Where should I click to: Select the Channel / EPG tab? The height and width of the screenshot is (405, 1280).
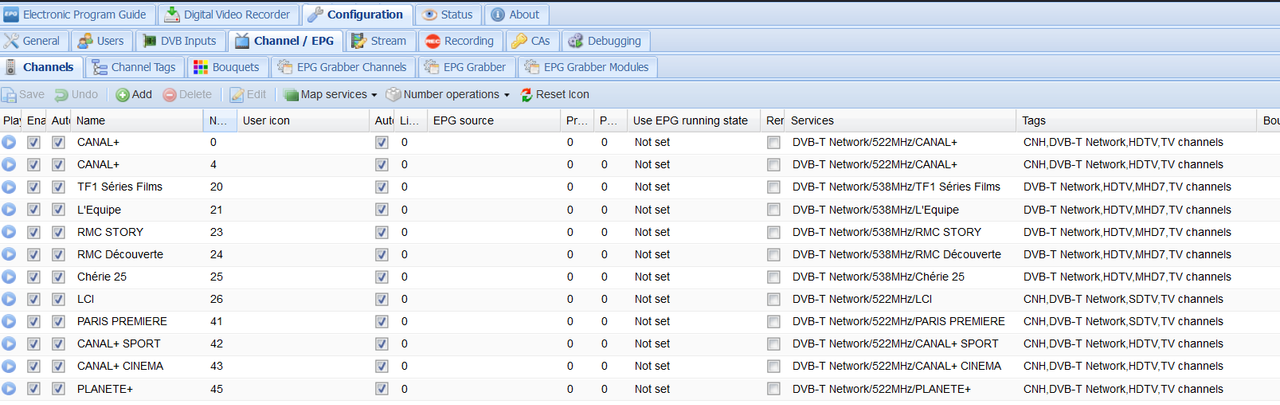[x=285, y=41]
